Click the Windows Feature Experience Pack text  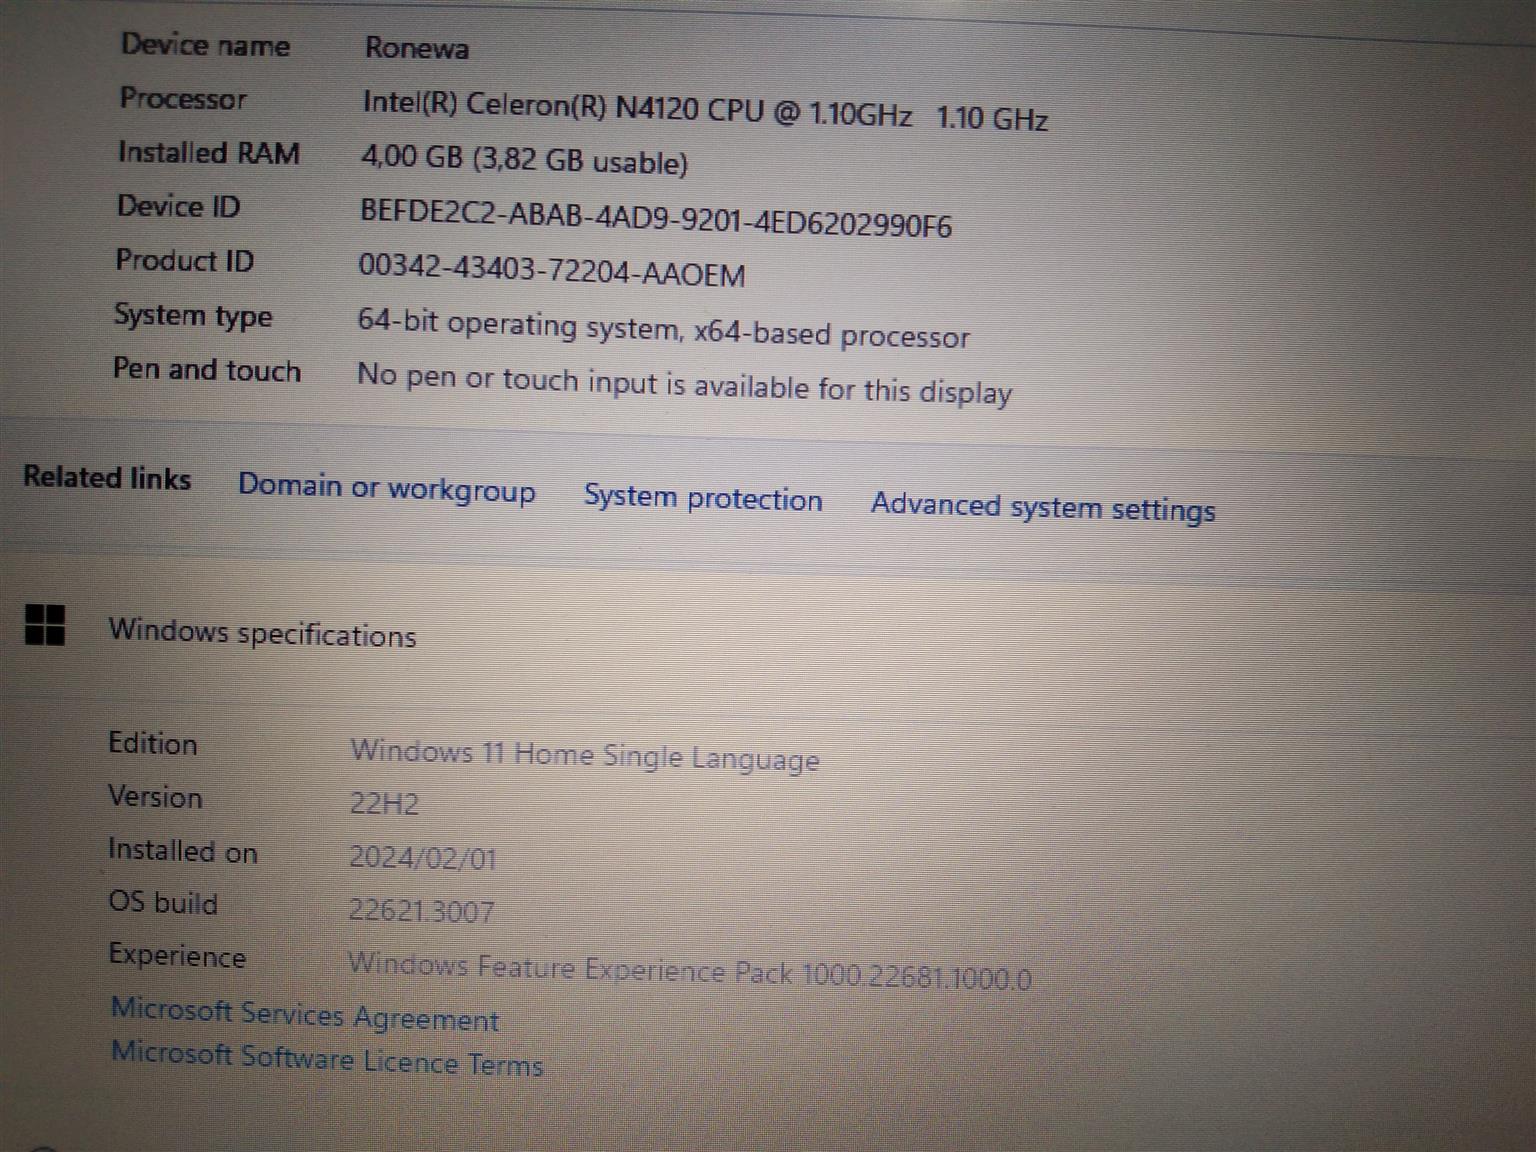click(x=688, y=971)
